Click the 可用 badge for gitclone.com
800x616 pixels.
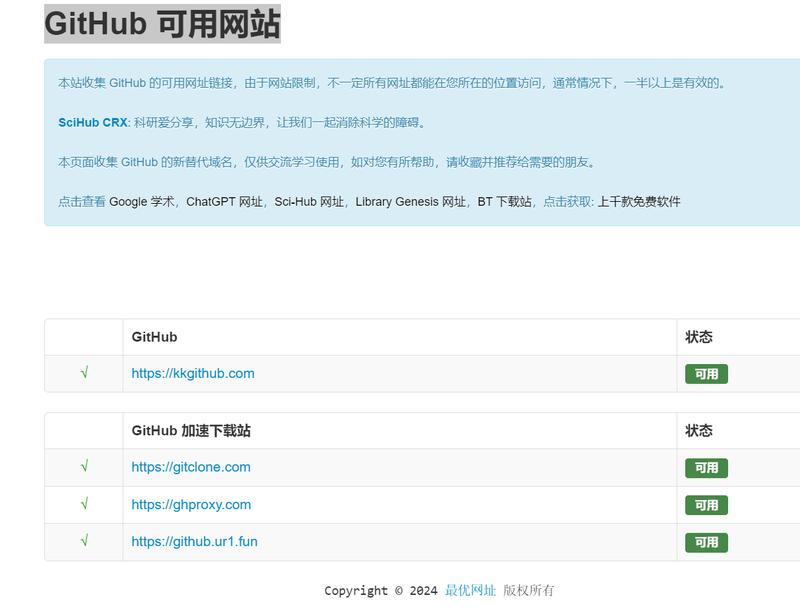pyautogui.click(x=706, y=468)
